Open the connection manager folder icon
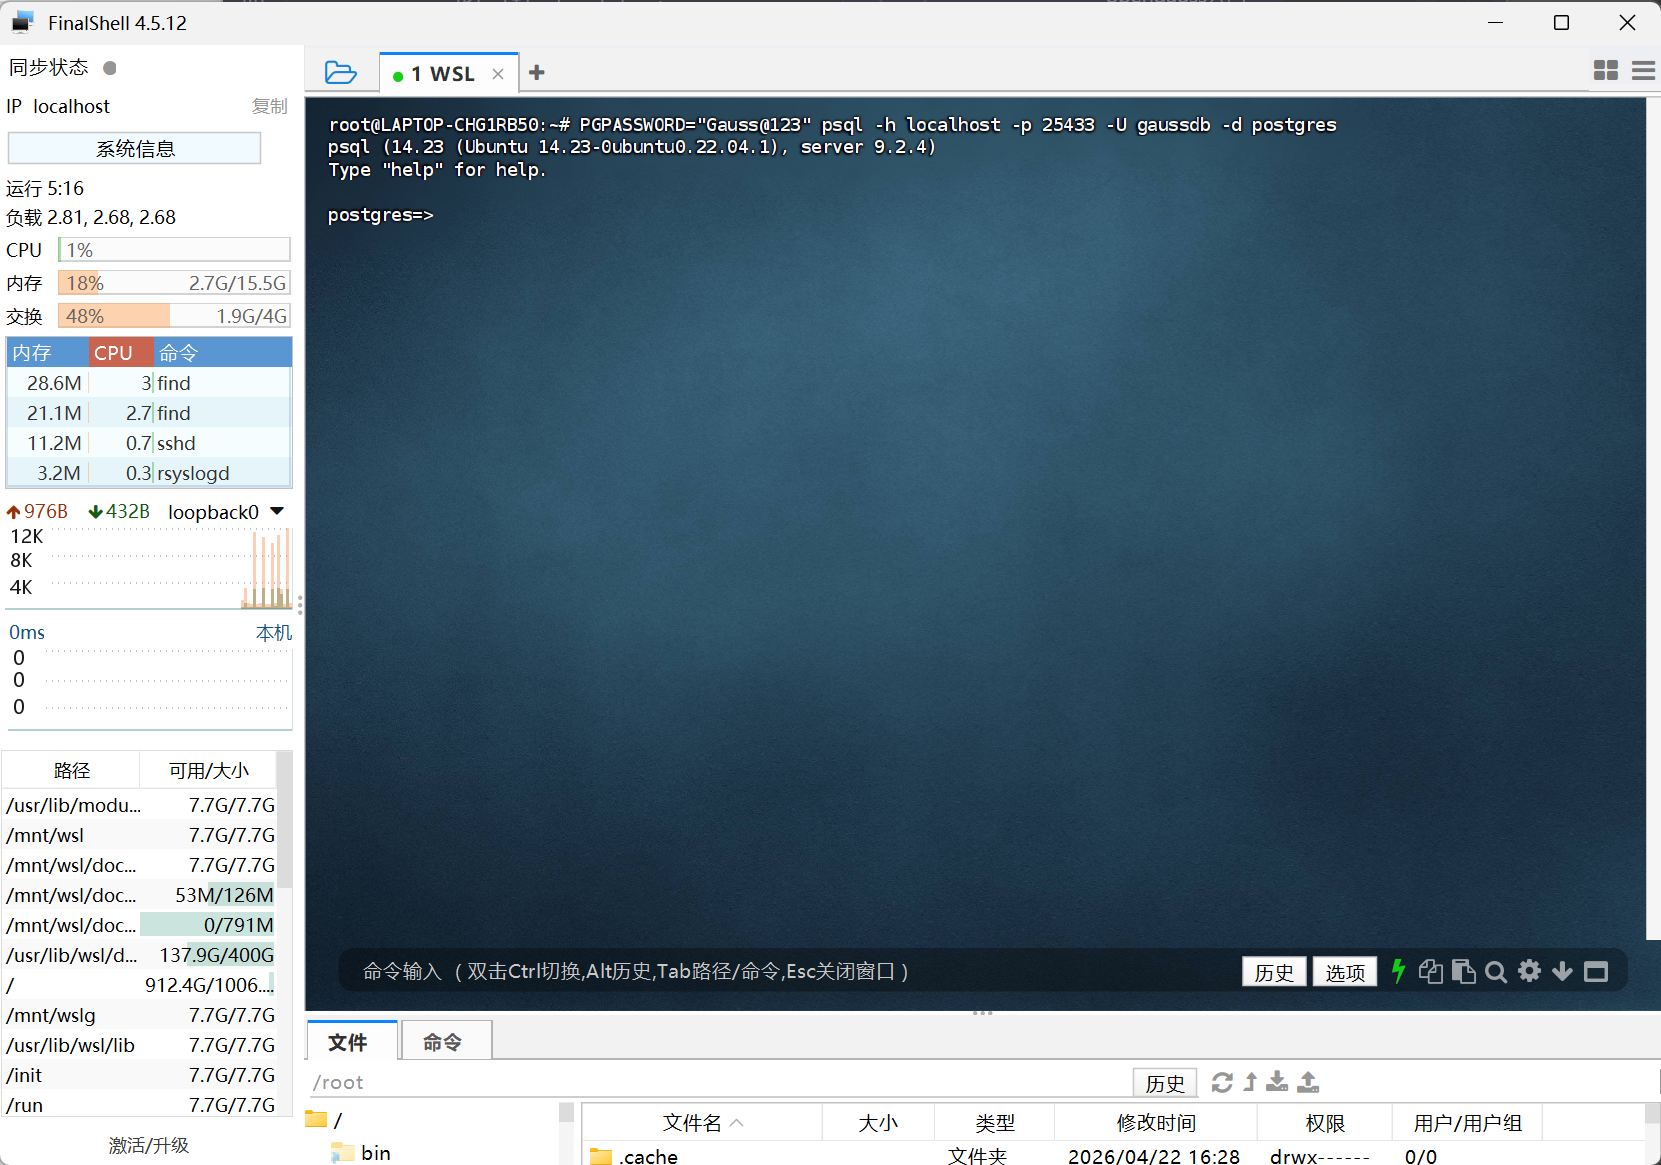 coord(340,72)
